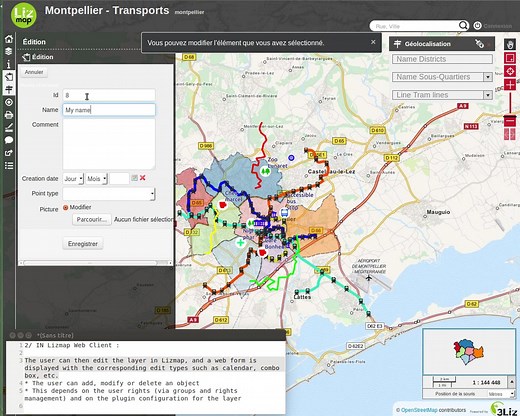Open the mouse position units dropdown

501,394
